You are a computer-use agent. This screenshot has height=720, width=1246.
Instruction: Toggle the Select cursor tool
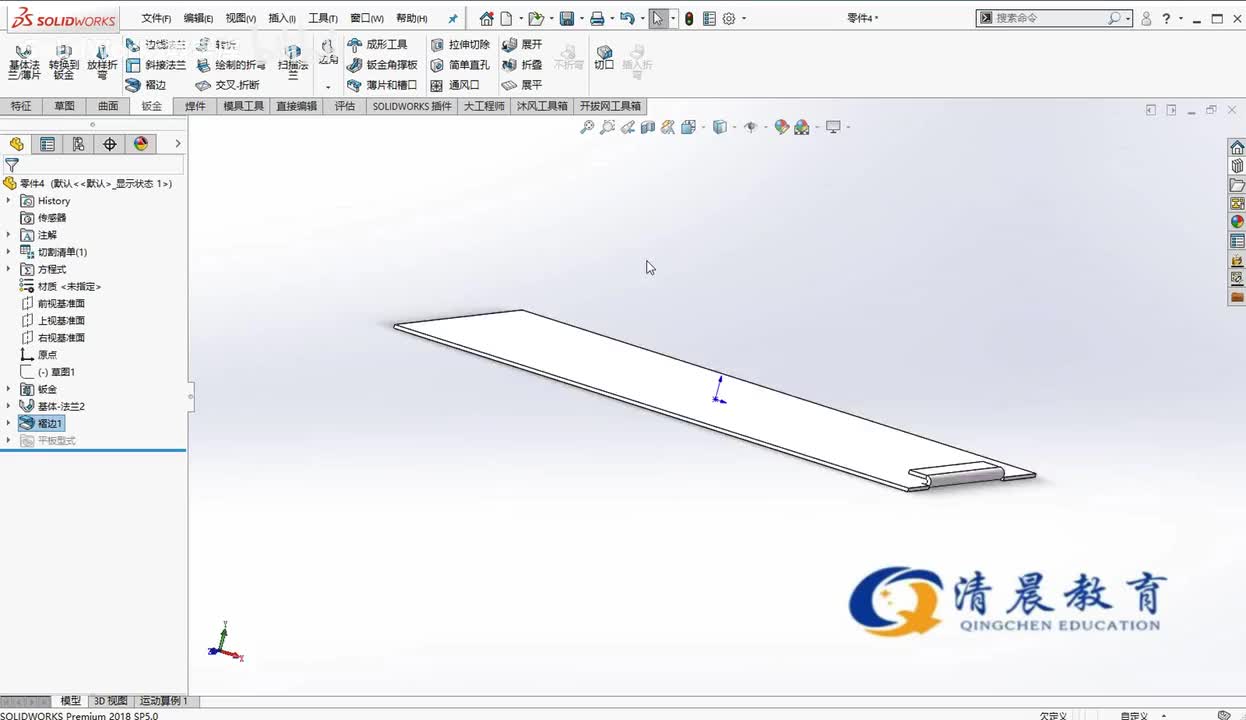click(x=657, y=18)
